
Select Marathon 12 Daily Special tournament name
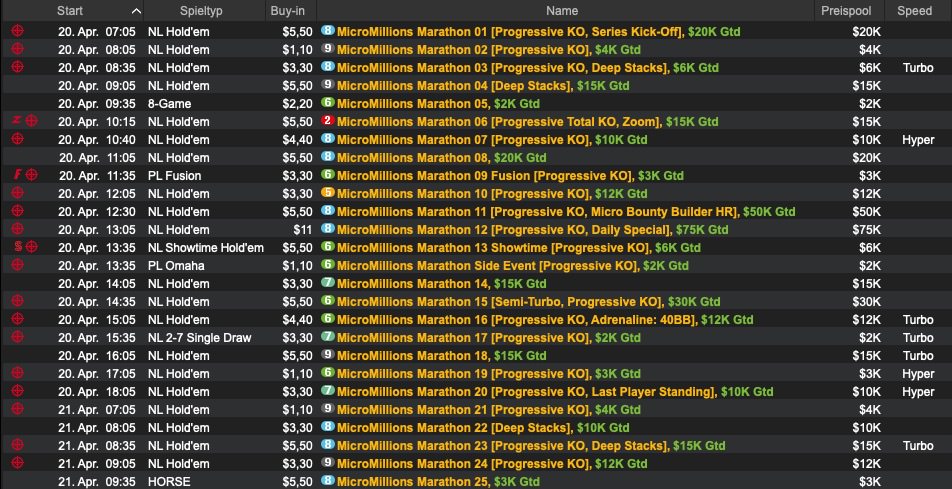click(x=532, y=229)
